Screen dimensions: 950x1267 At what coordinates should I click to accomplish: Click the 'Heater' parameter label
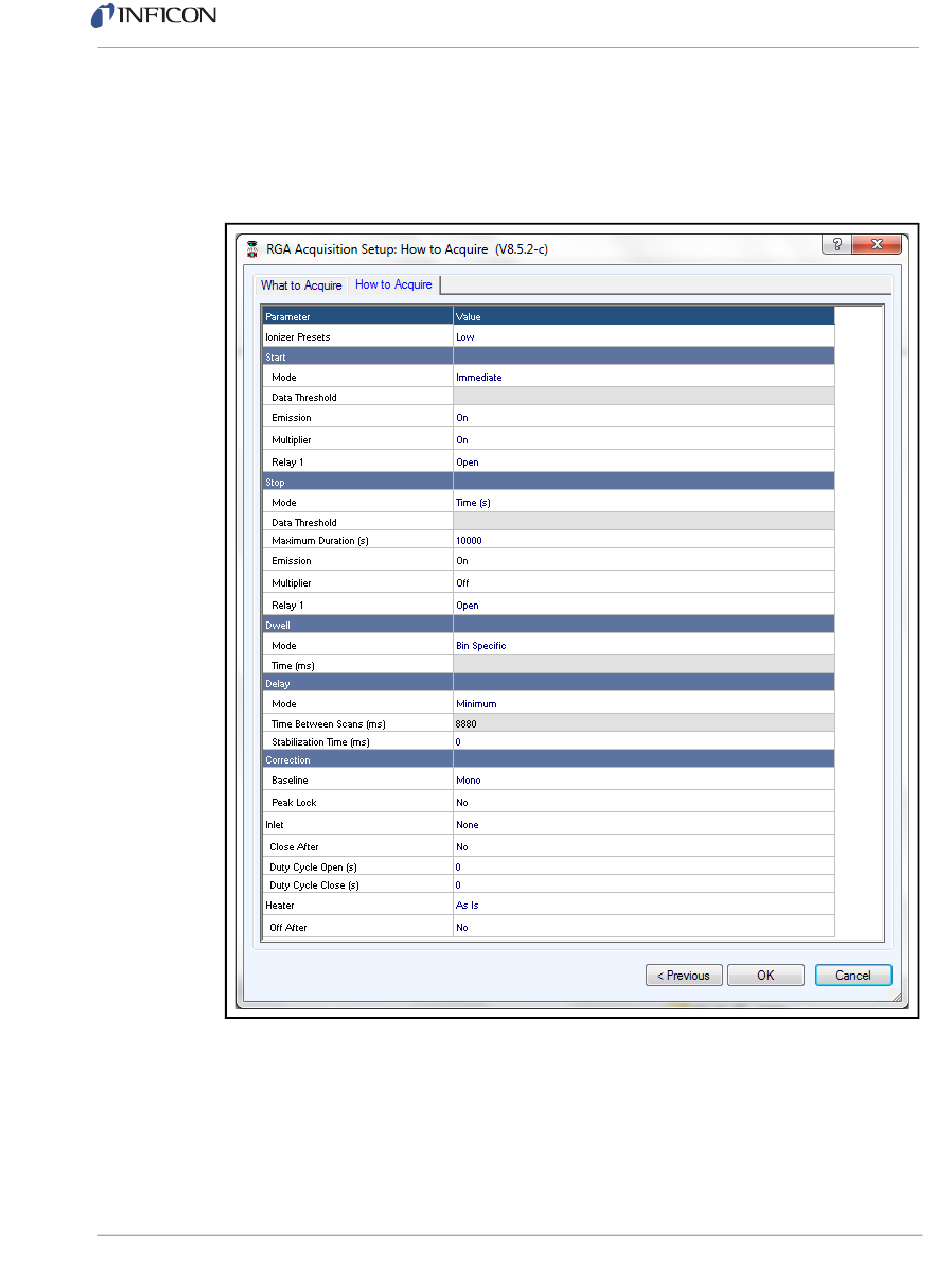click(278, 904)
